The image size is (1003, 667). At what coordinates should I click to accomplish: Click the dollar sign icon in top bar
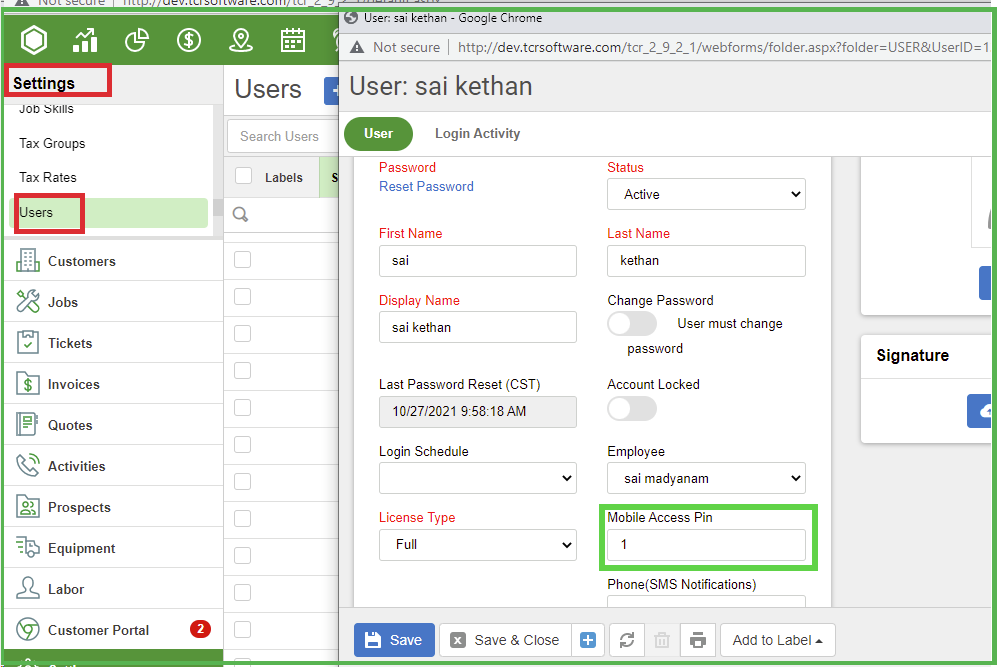click(189, 40)
